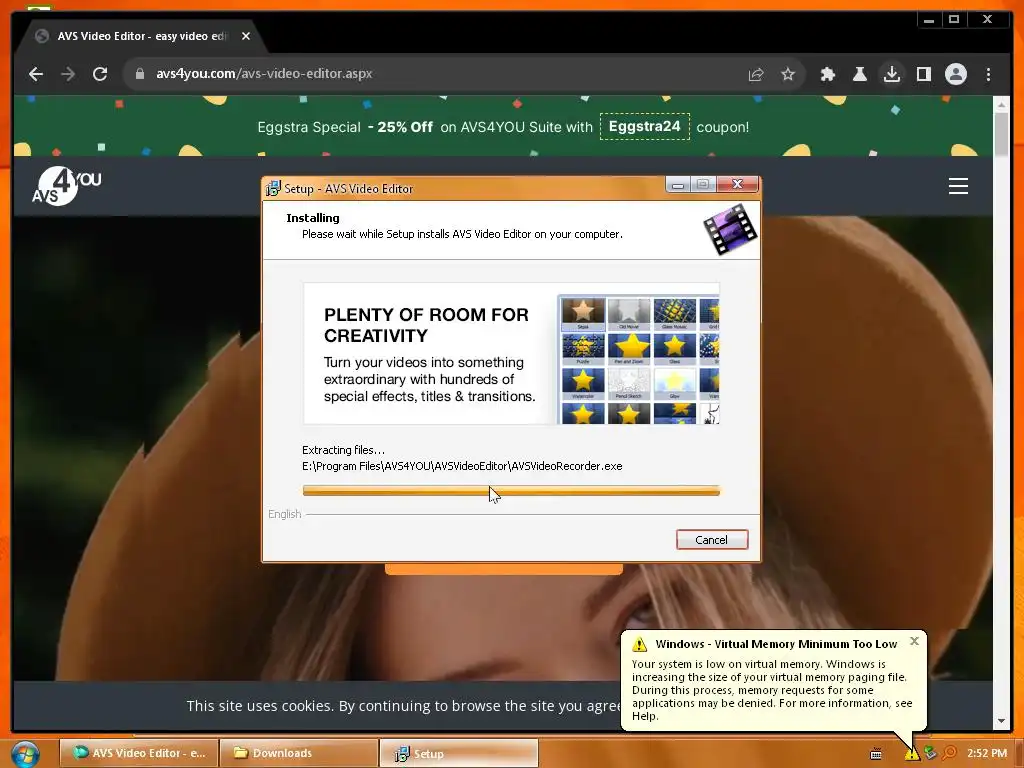Open the website hamburger menu

coord(958,186)
